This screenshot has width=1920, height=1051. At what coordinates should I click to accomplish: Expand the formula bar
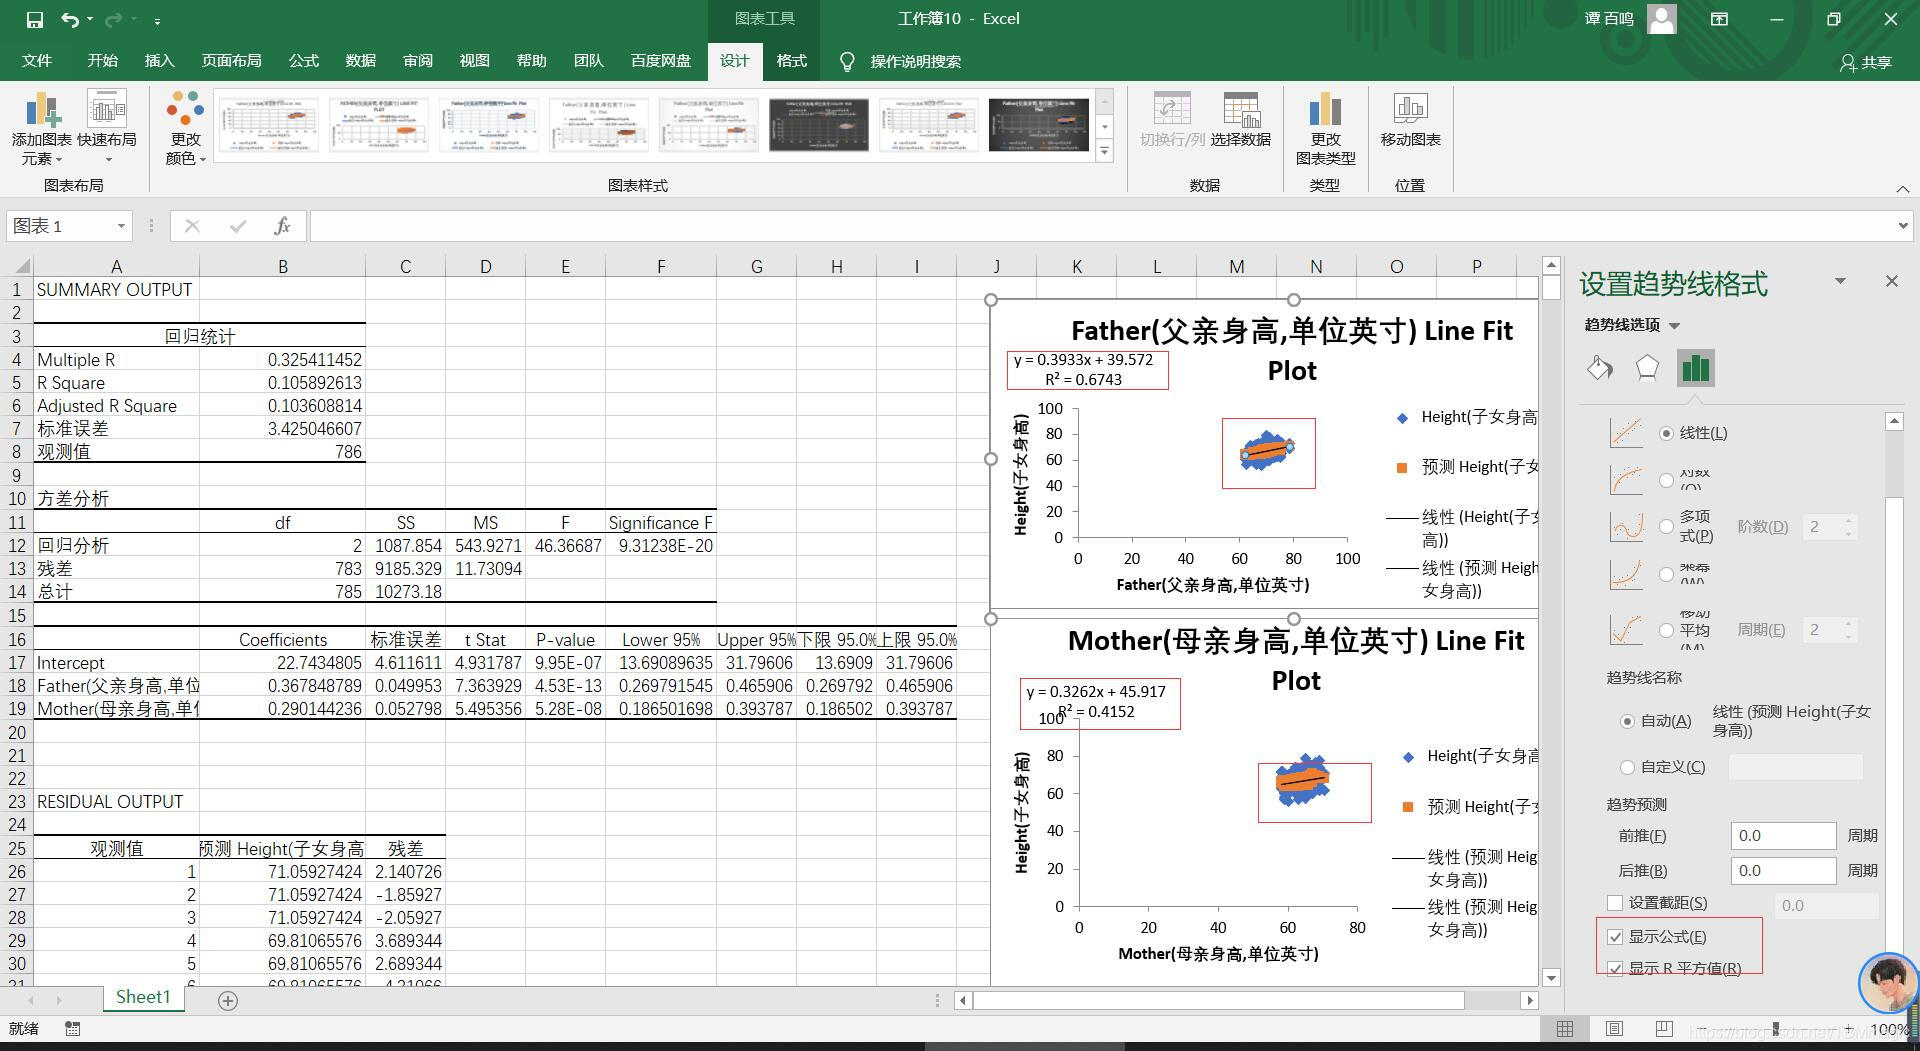tap(1902, 226)
